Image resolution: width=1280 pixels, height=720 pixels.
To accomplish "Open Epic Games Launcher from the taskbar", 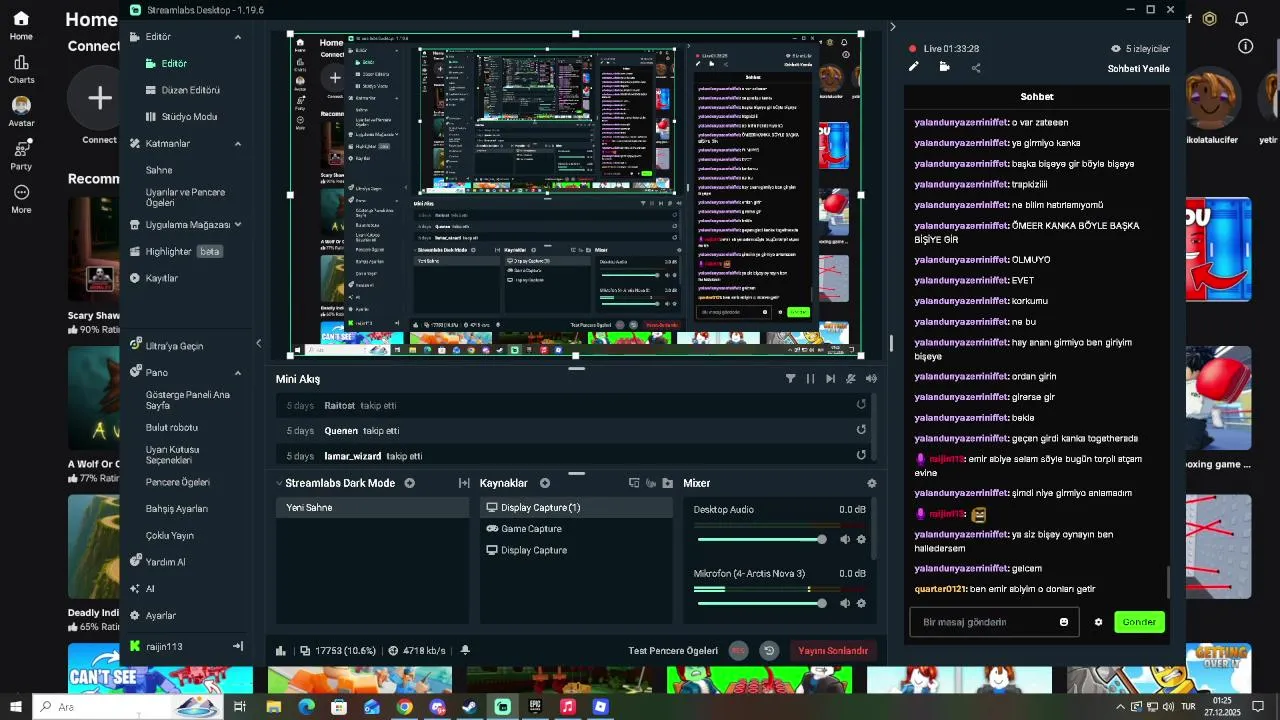I will [x=535, y=707].
